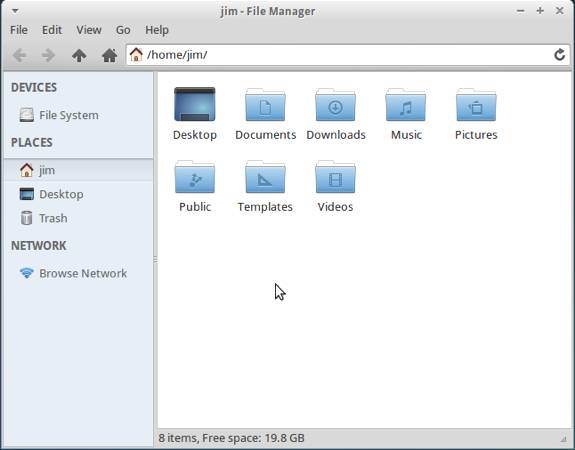This screenshot has height=450, width=575.
Task: Click the home folder toolbar icon
Action: point(109,55)
